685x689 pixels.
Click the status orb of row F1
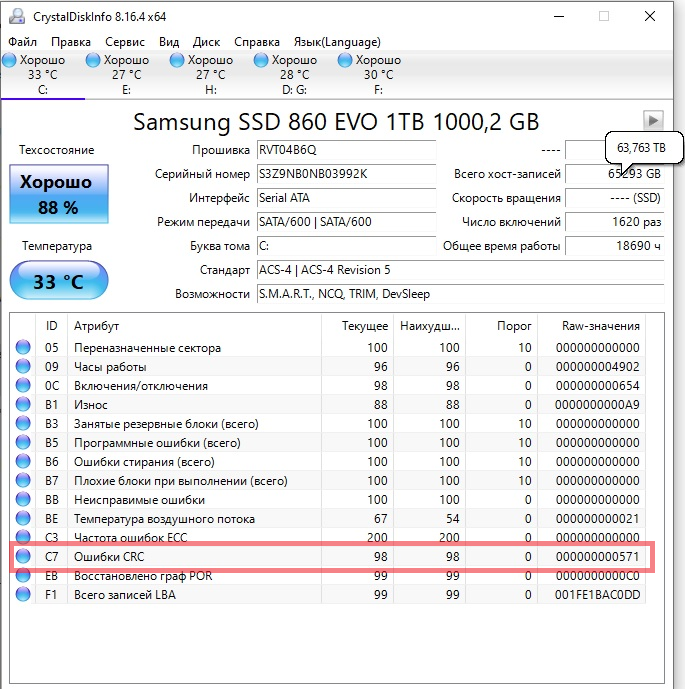pos(23,595)
